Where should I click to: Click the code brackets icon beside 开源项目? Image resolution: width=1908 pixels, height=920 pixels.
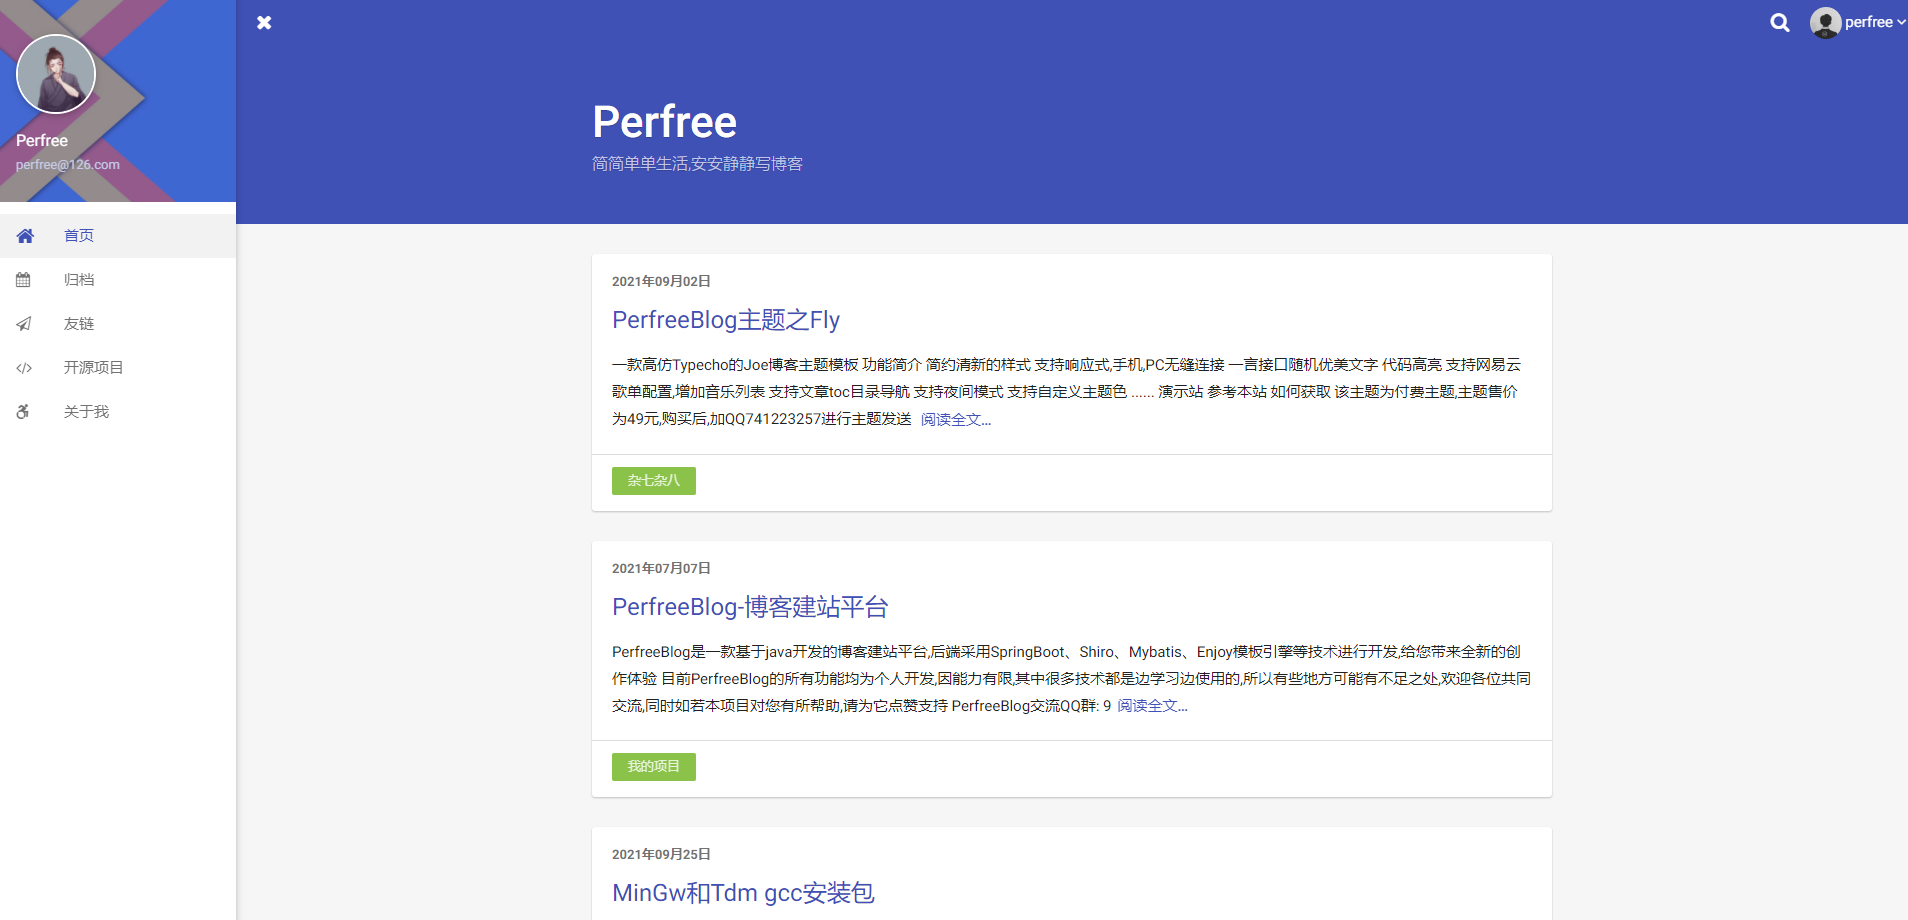point(24,368)
